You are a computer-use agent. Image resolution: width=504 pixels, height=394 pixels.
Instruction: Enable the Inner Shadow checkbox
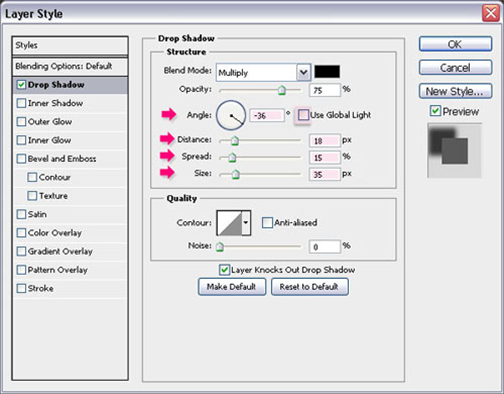tap(21, 103)
